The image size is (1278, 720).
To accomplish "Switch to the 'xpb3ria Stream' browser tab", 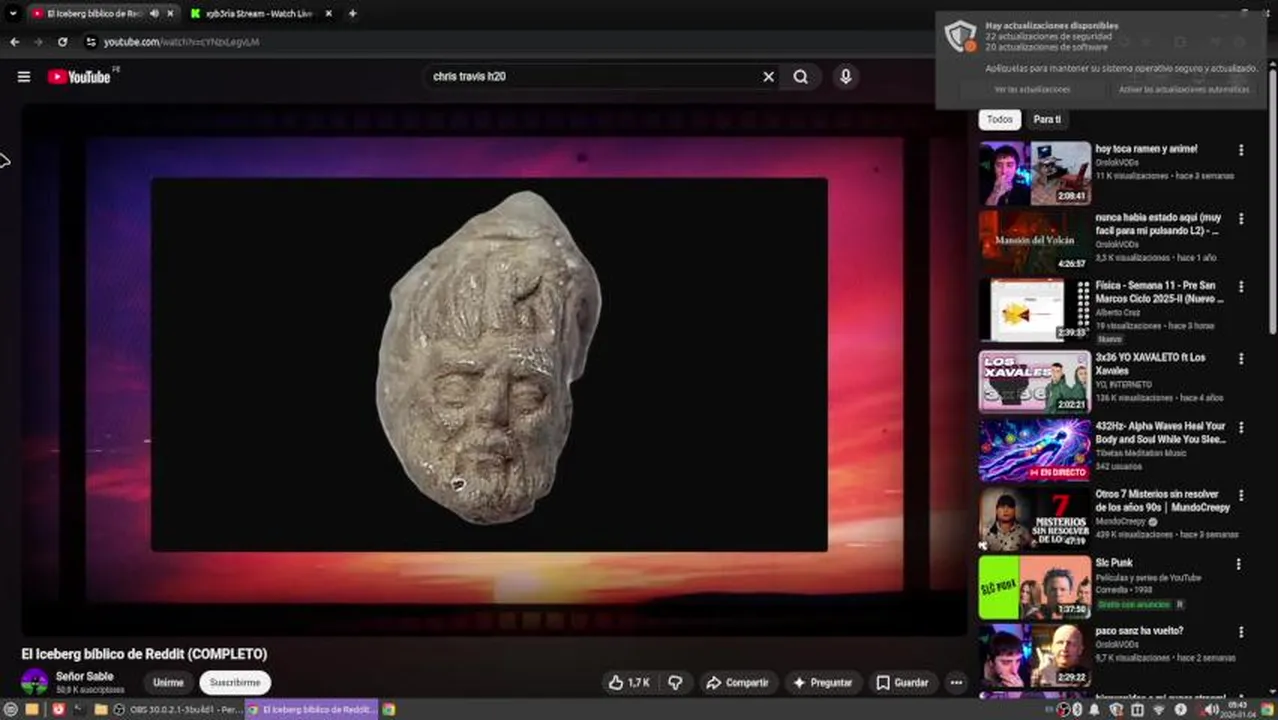I will [258, 13].
